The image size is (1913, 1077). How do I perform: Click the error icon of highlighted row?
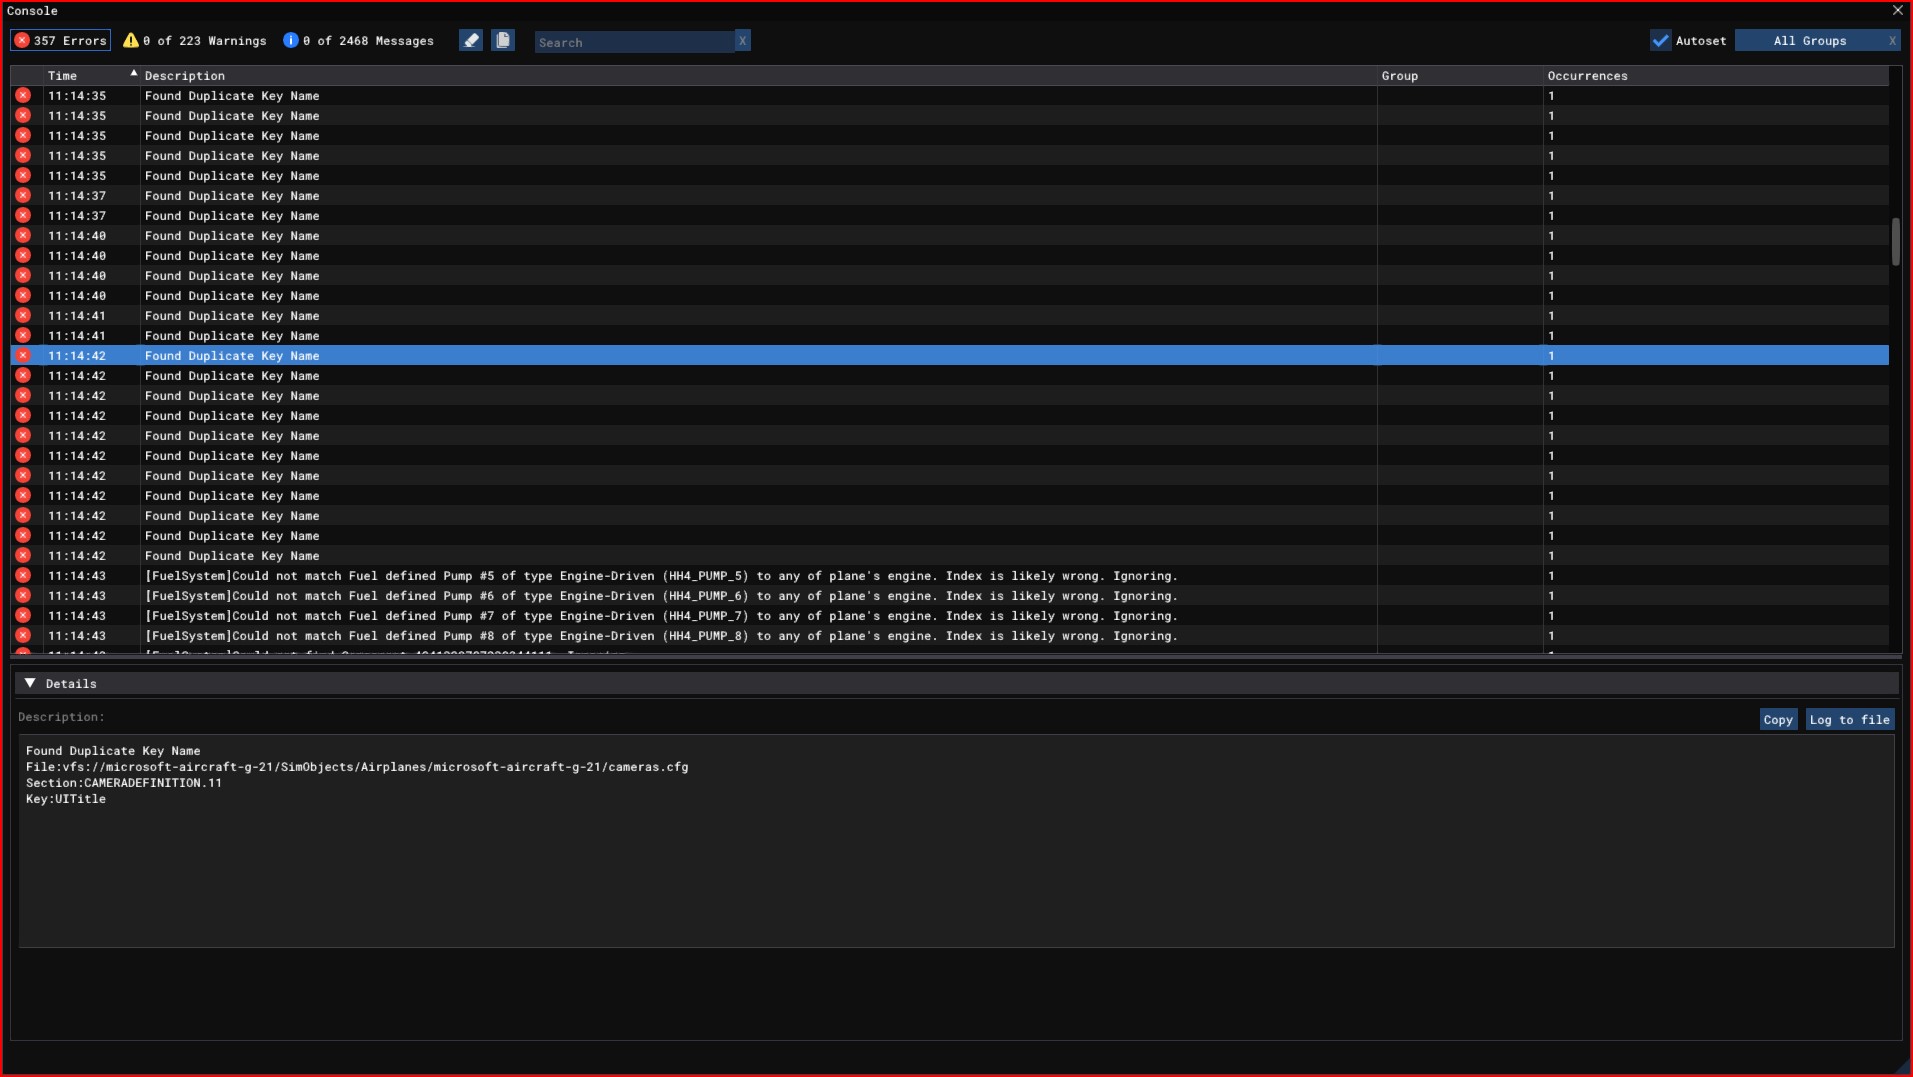point(23,356)
